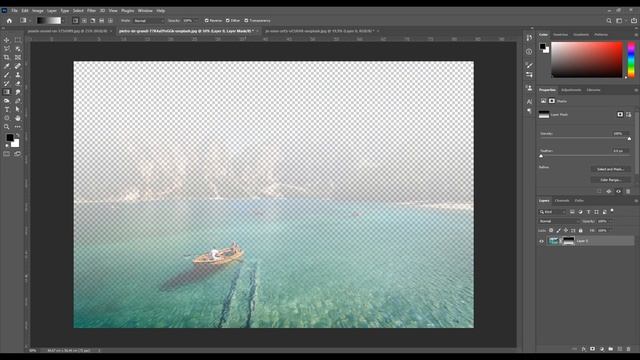Toggle mask visibility eye in Properties
The image size is (640, 360).
[618, 191]
